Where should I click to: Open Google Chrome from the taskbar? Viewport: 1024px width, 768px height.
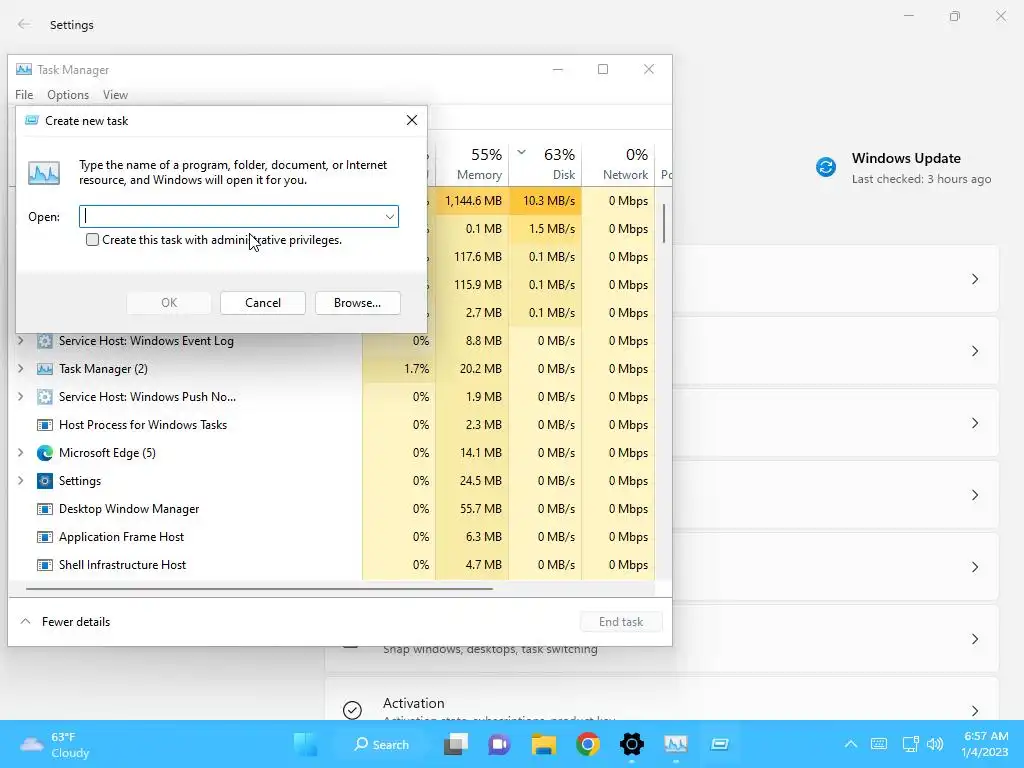[x=588, y=744]
